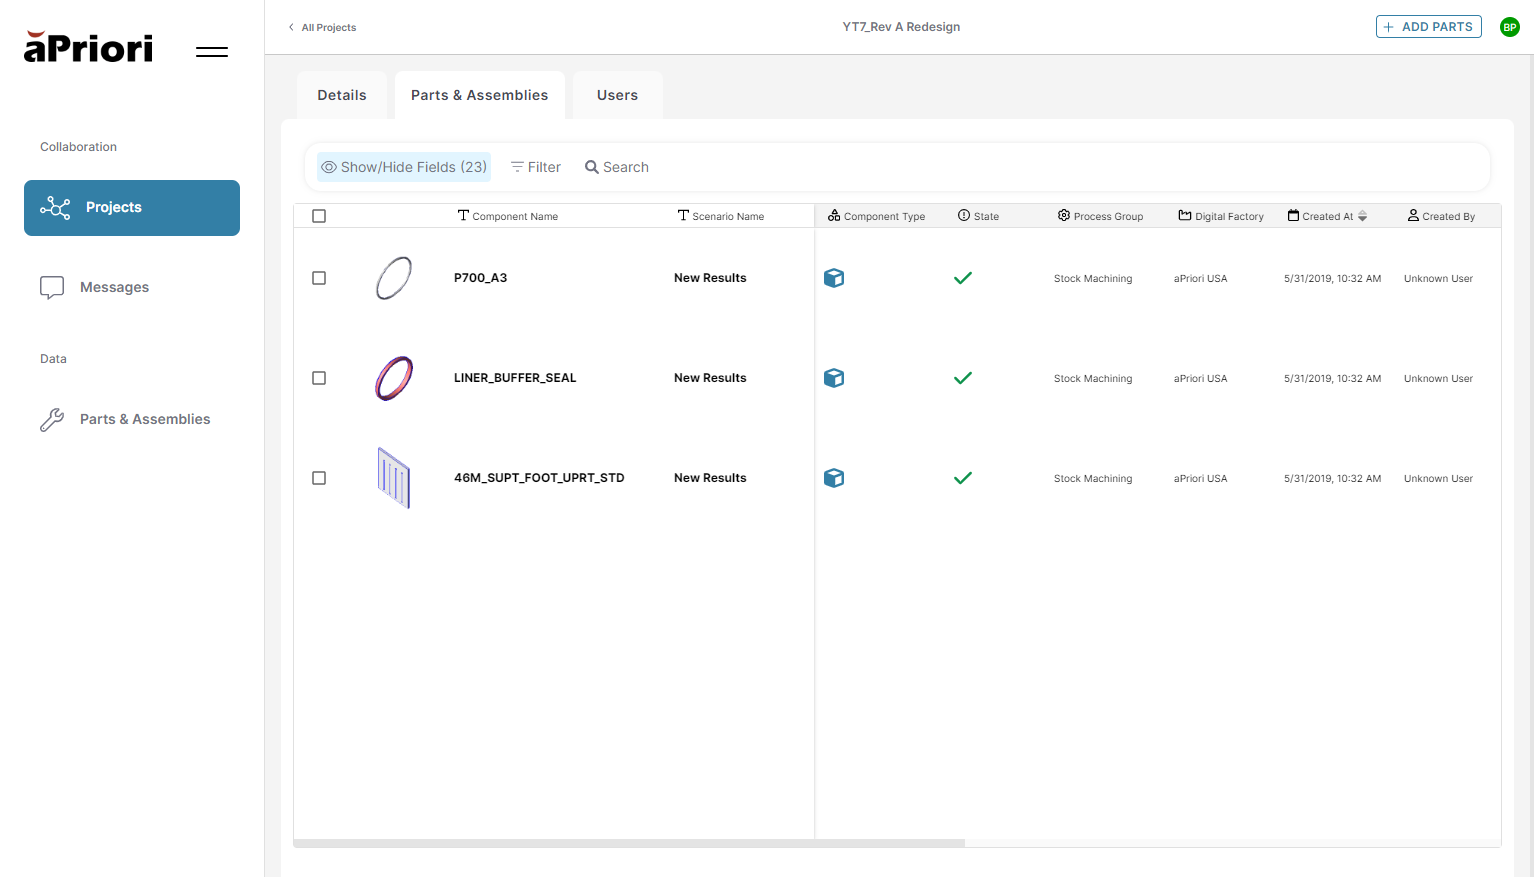Collapse sidebar with the hamburger menu icon
The height and width of the screenshot is (877, 1534).
point(212,52)
